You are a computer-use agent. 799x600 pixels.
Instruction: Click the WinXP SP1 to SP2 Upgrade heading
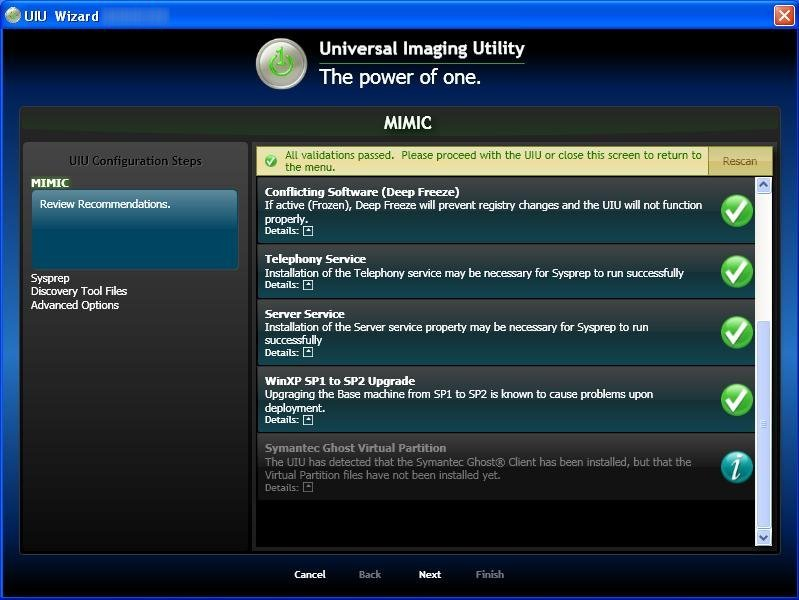pos(340,381)
